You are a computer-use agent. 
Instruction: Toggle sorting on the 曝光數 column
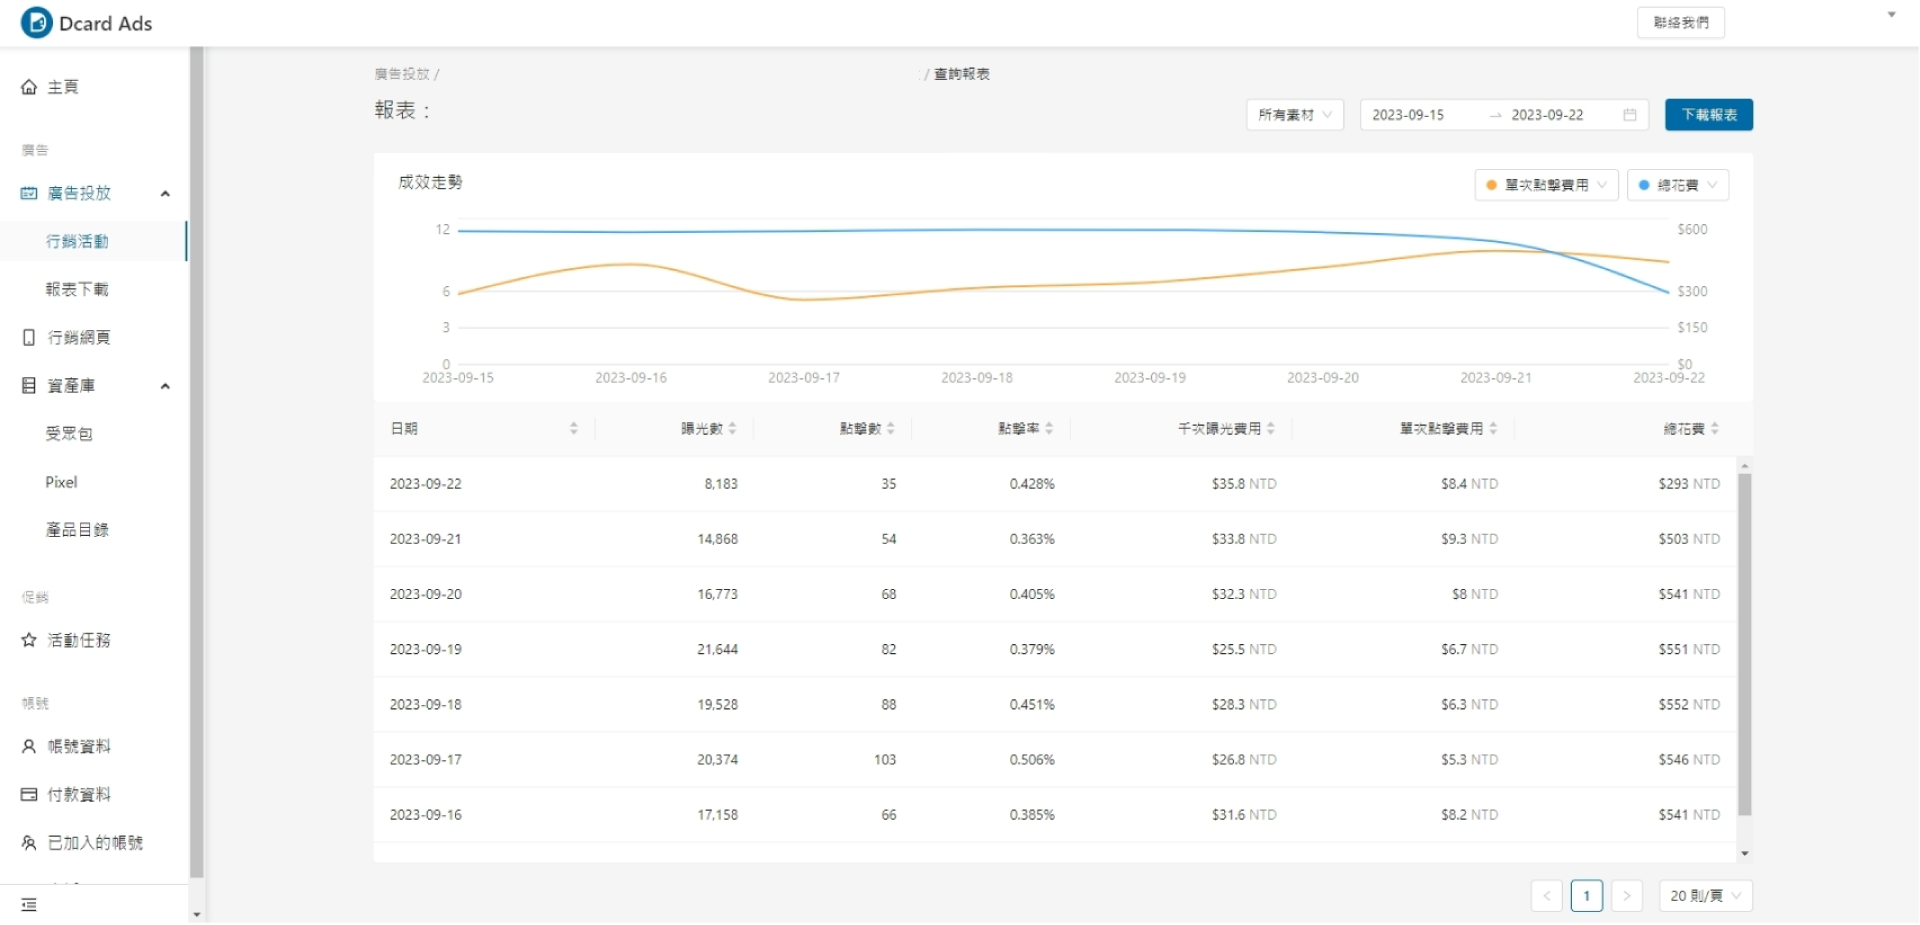(733, 428)
